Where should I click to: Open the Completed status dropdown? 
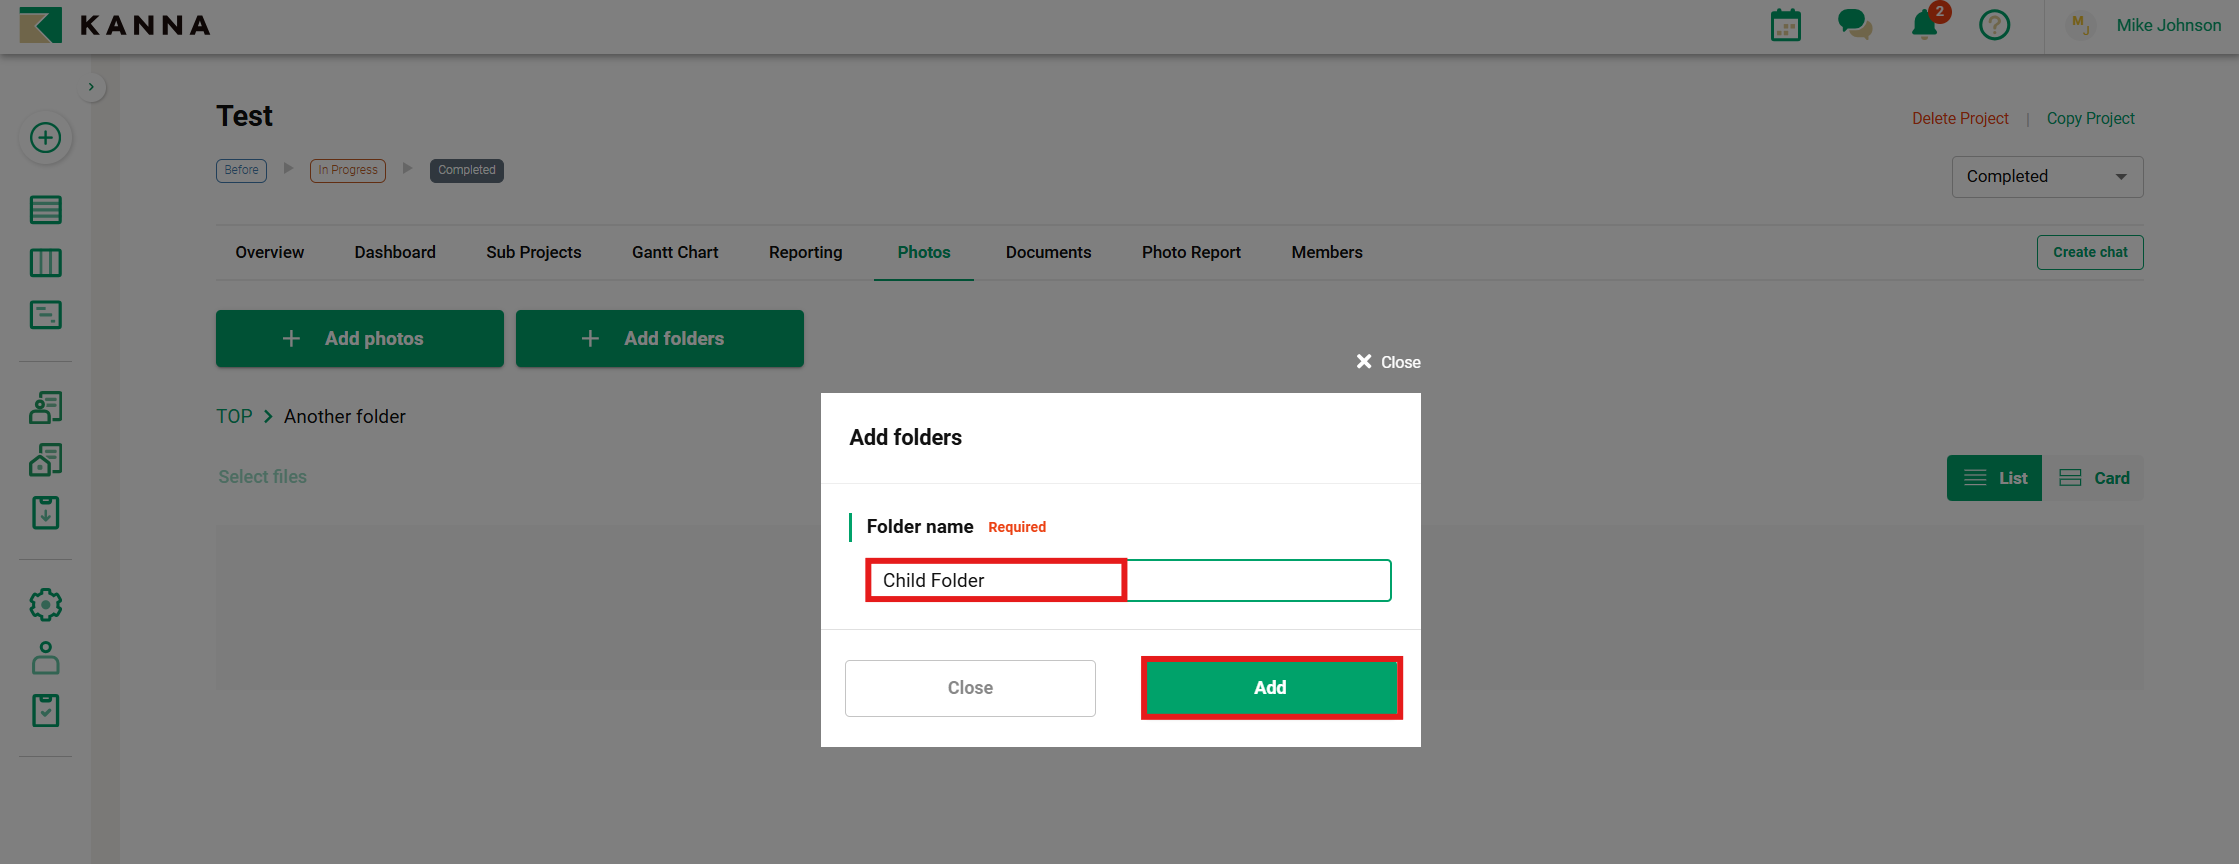pos(2046,177)
